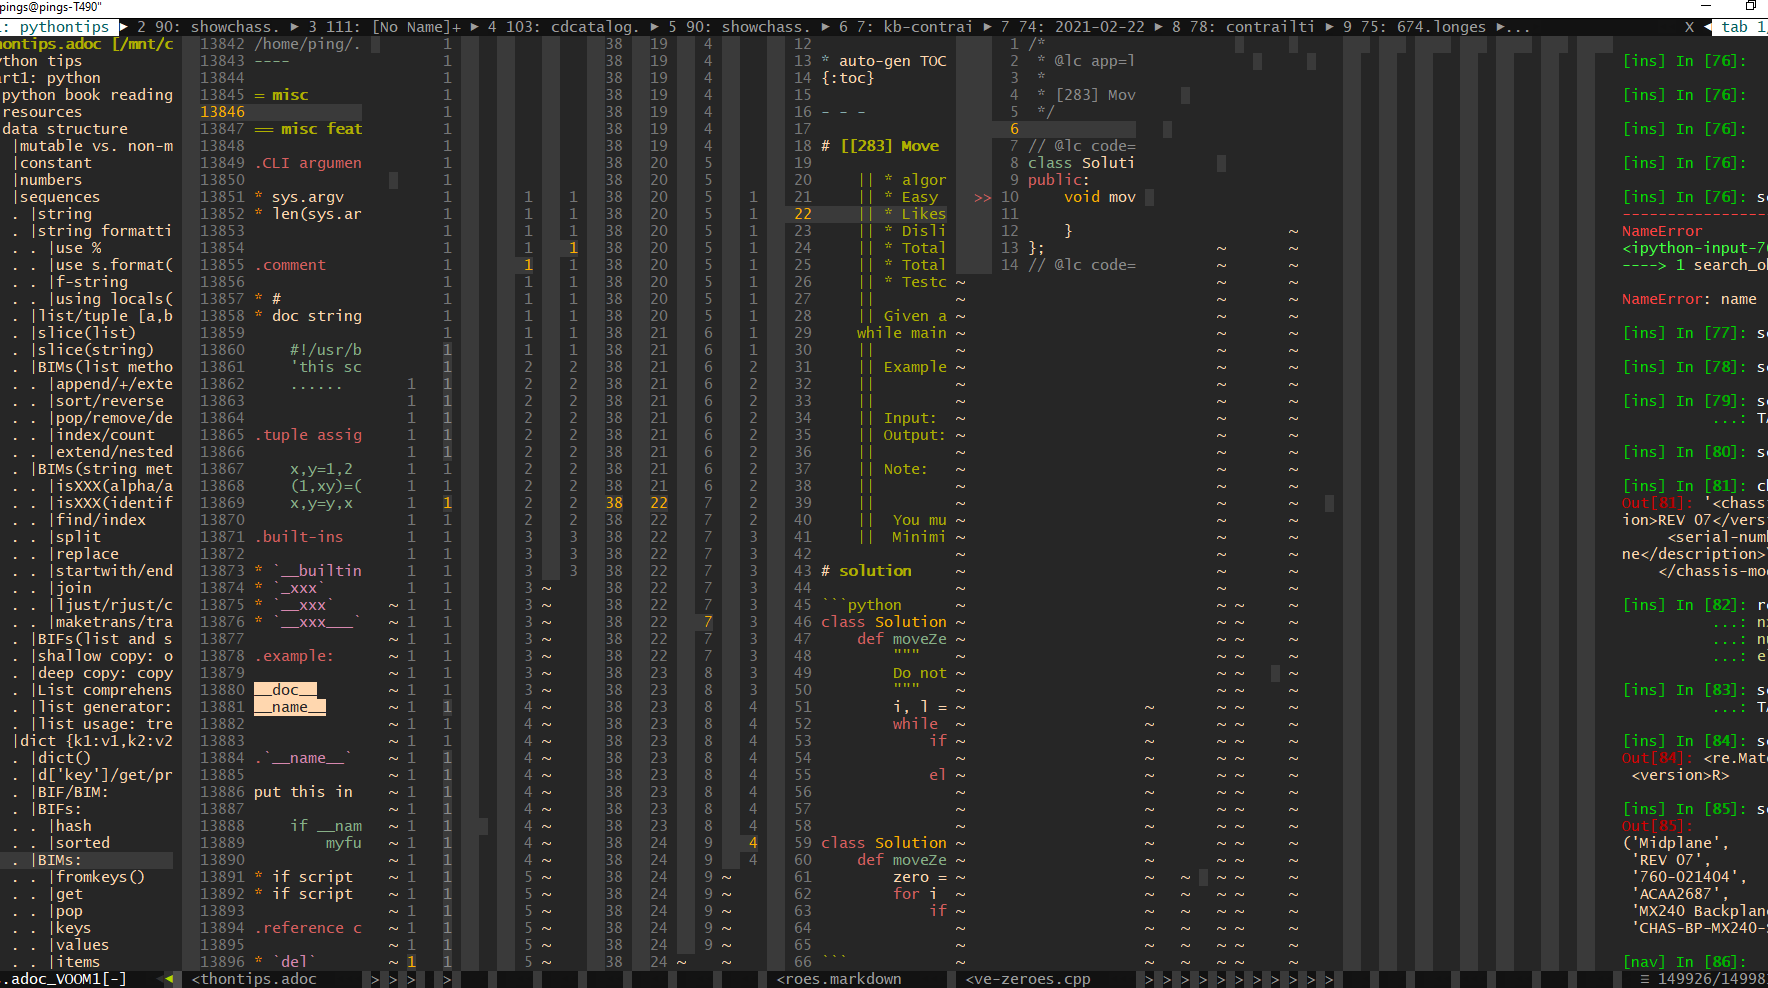Click the '= misc' heading on line 13845
The image size is (1768, 988).
point(281,95)
